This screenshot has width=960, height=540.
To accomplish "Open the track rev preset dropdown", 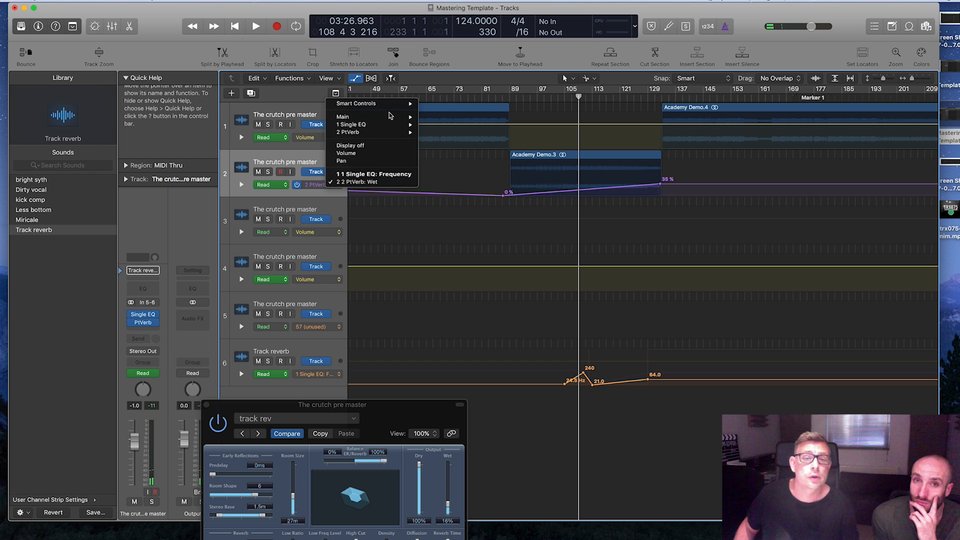I will (x=297, y=419).
